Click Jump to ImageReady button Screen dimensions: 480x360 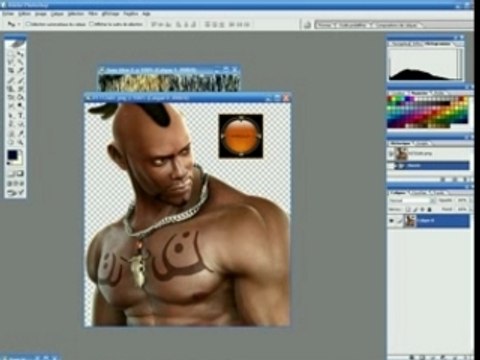(15, 193)
